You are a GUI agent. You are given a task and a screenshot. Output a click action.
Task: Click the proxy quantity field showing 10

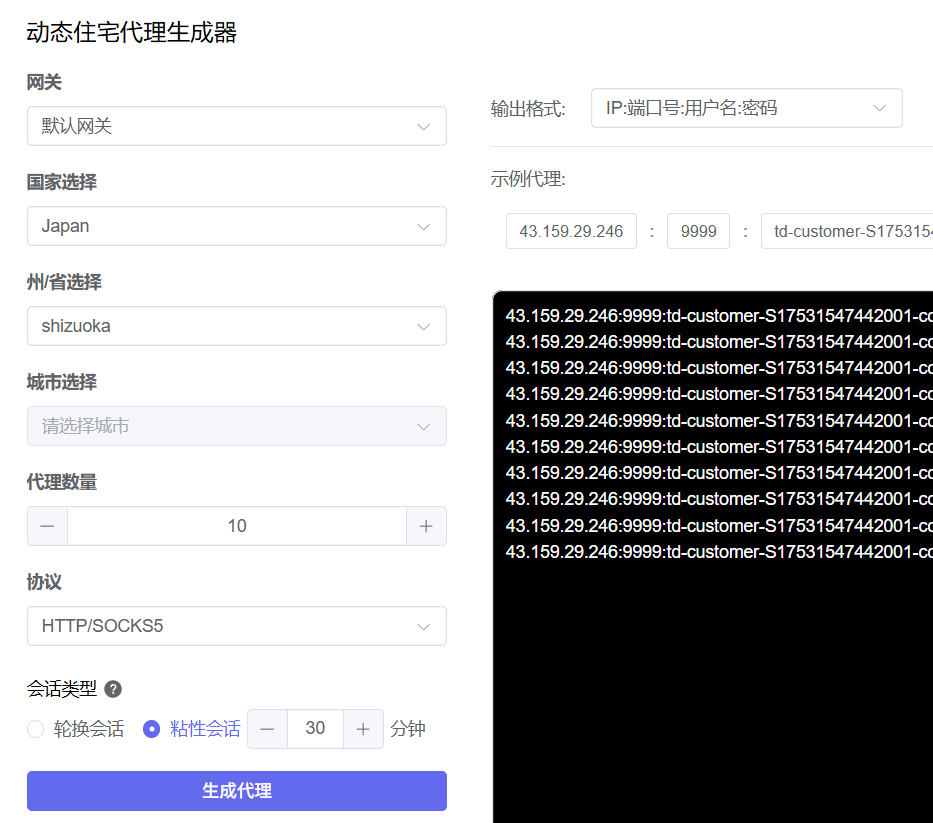coord(237,526)
